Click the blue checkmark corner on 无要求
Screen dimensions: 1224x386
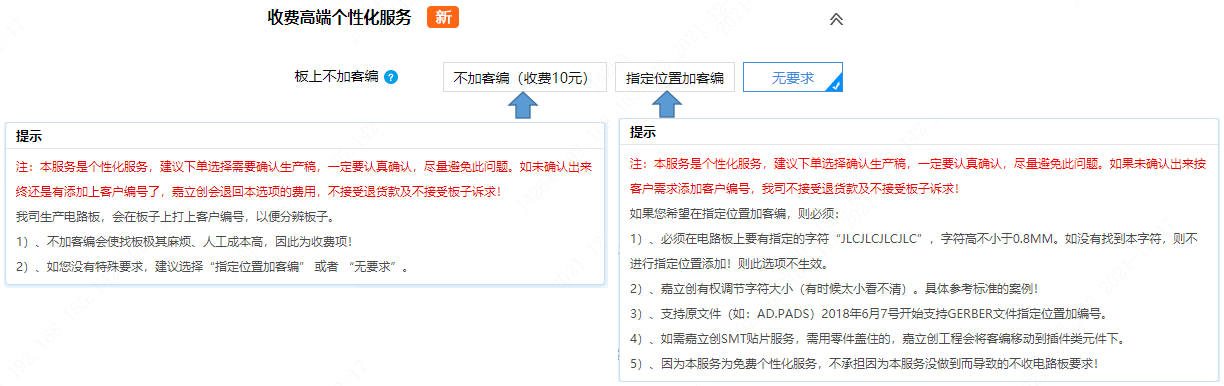[834, 85]
